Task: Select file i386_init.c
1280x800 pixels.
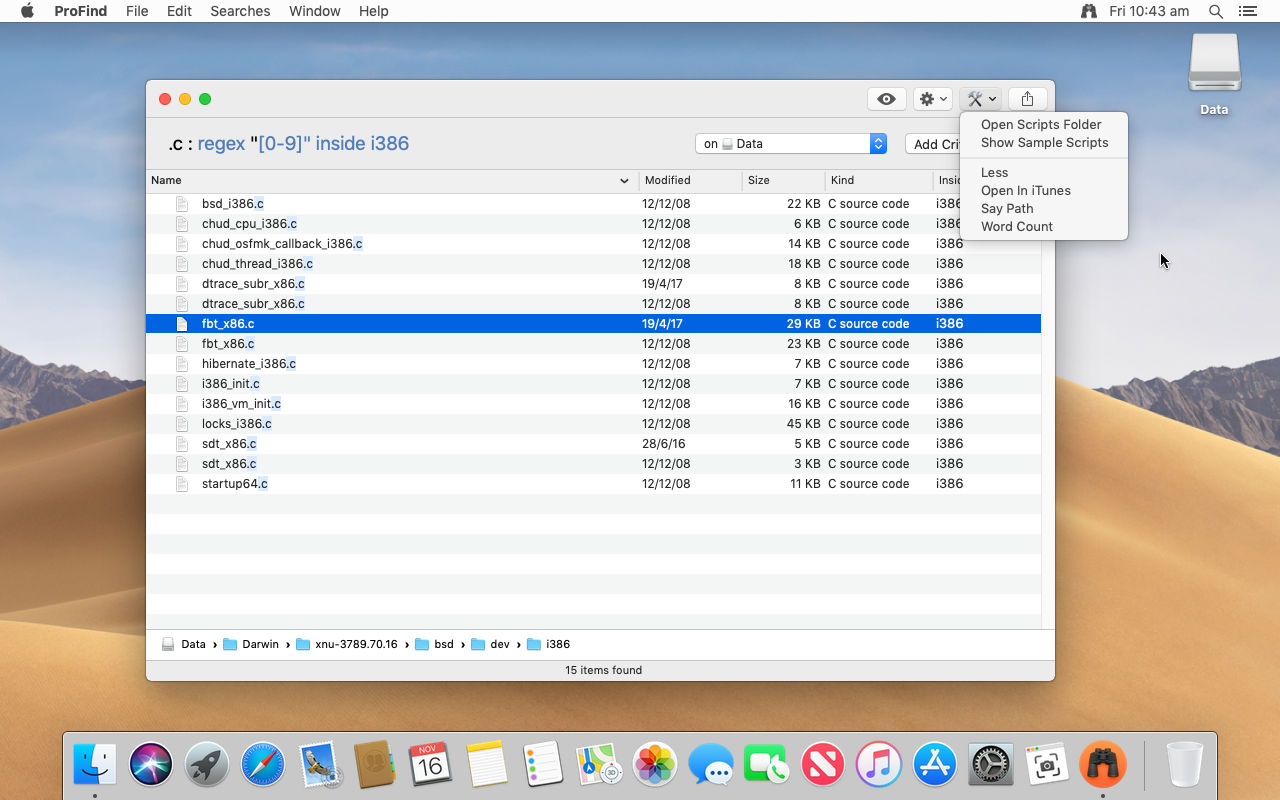Action: point(593,383)
